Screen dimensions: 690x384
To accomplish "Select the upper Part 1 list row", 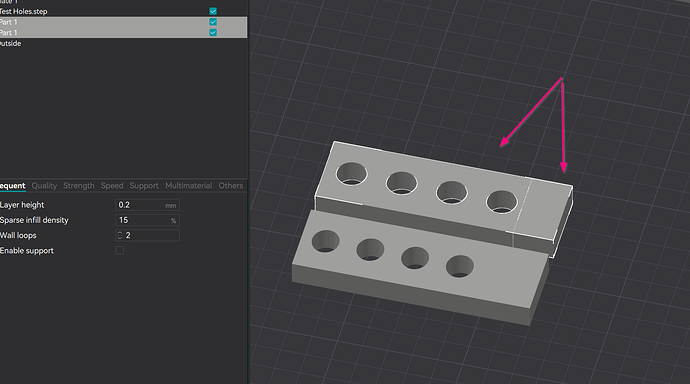I will 123,22.
